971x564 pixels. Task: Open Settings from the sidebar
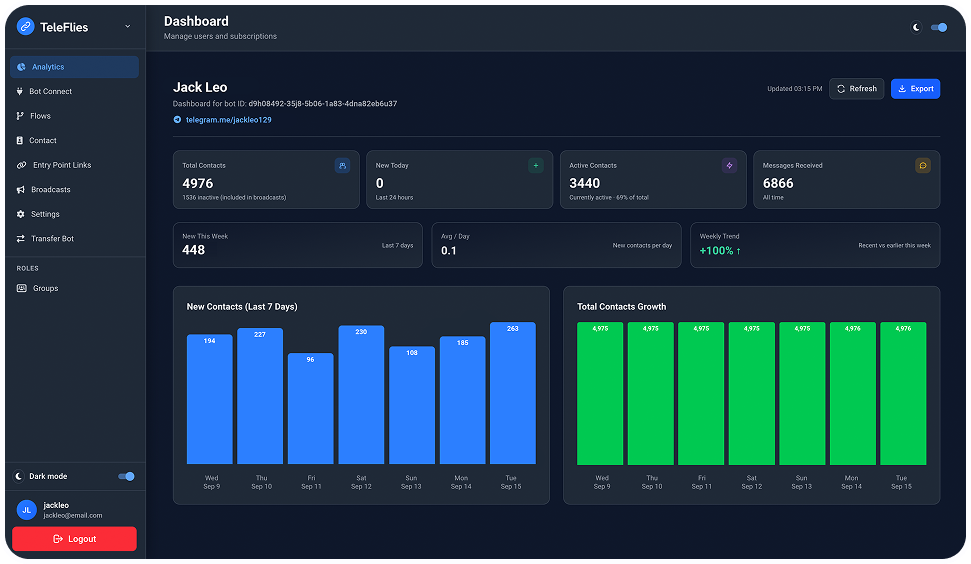74,214
